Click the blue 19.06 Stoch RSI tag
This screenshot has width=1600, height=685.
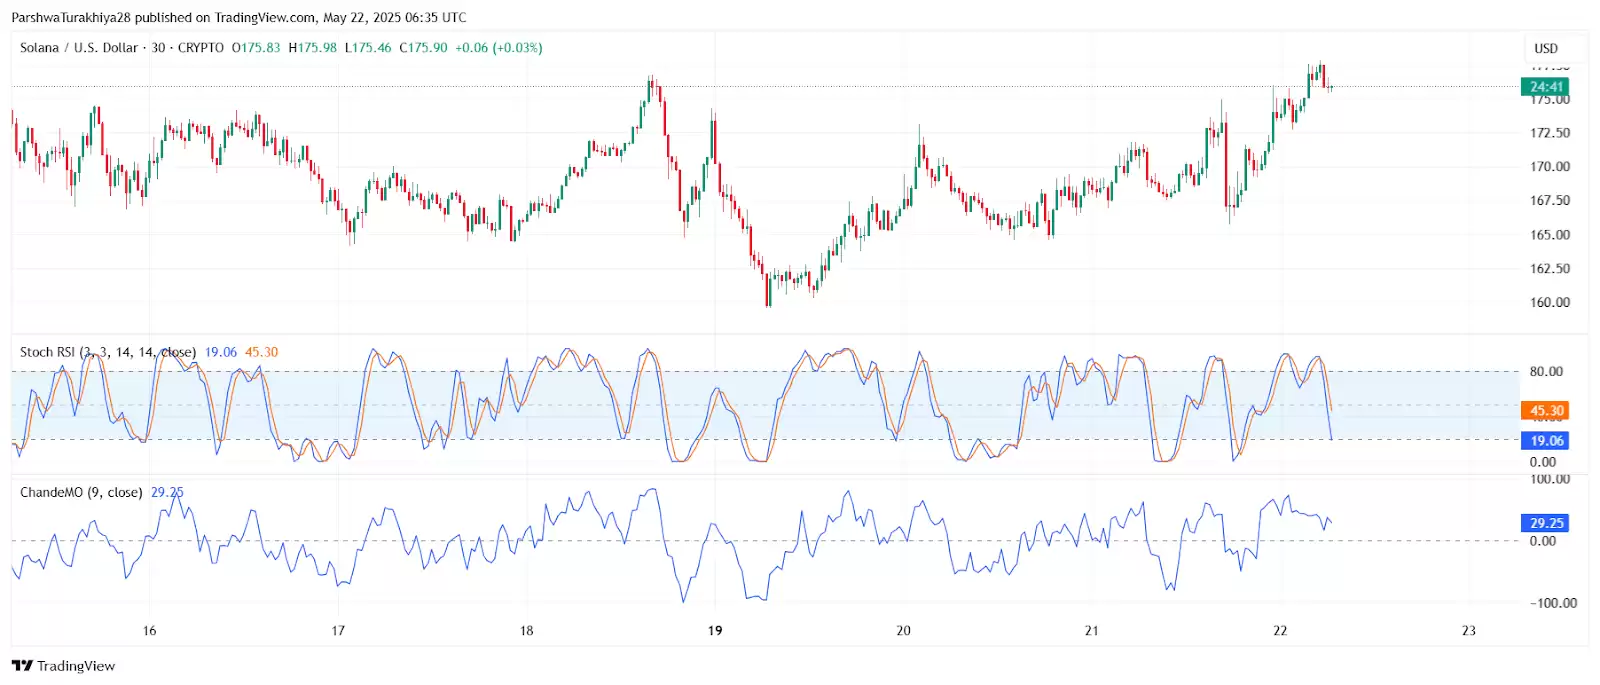(1545, 441)
